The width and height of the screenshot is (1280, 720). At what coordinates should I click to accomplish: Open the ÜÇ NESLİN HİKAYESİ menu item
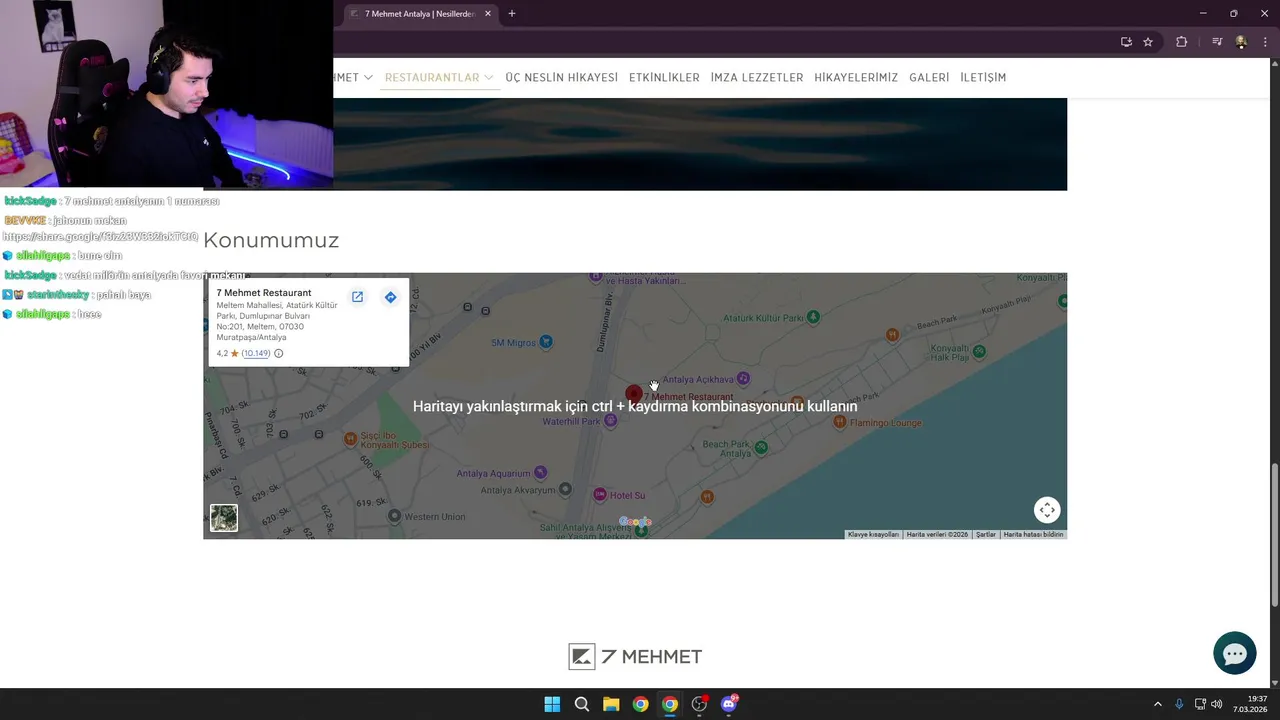[561, 77]
